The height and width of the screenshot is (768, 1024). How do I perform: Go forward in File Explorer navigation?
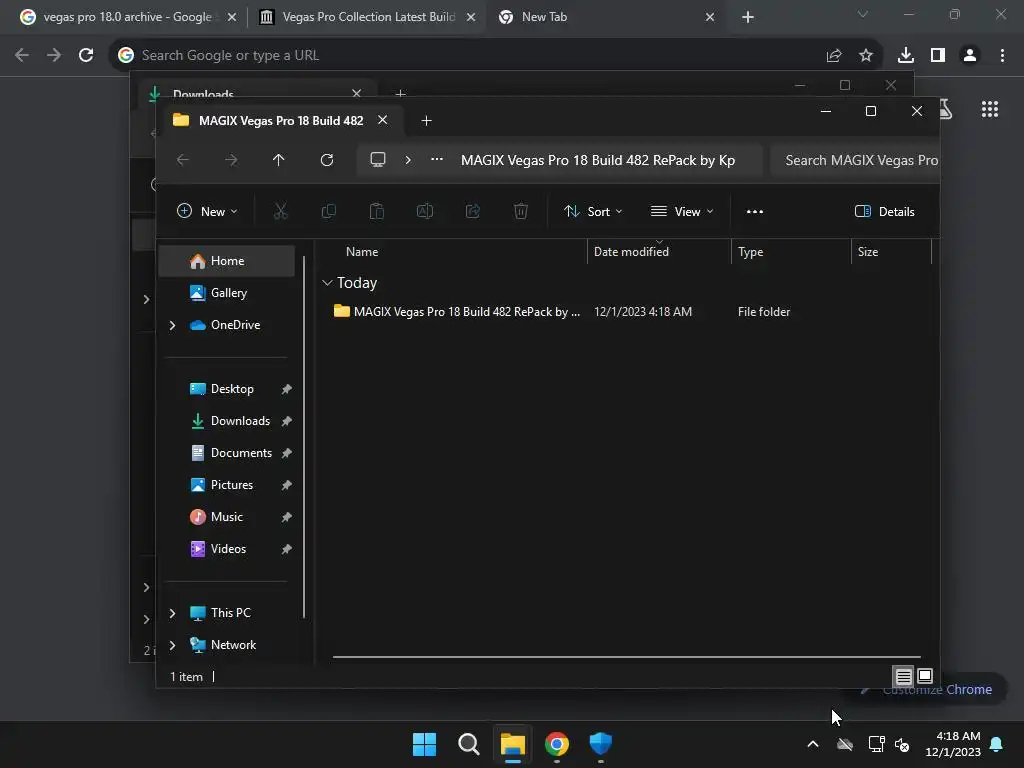[231, 160]
